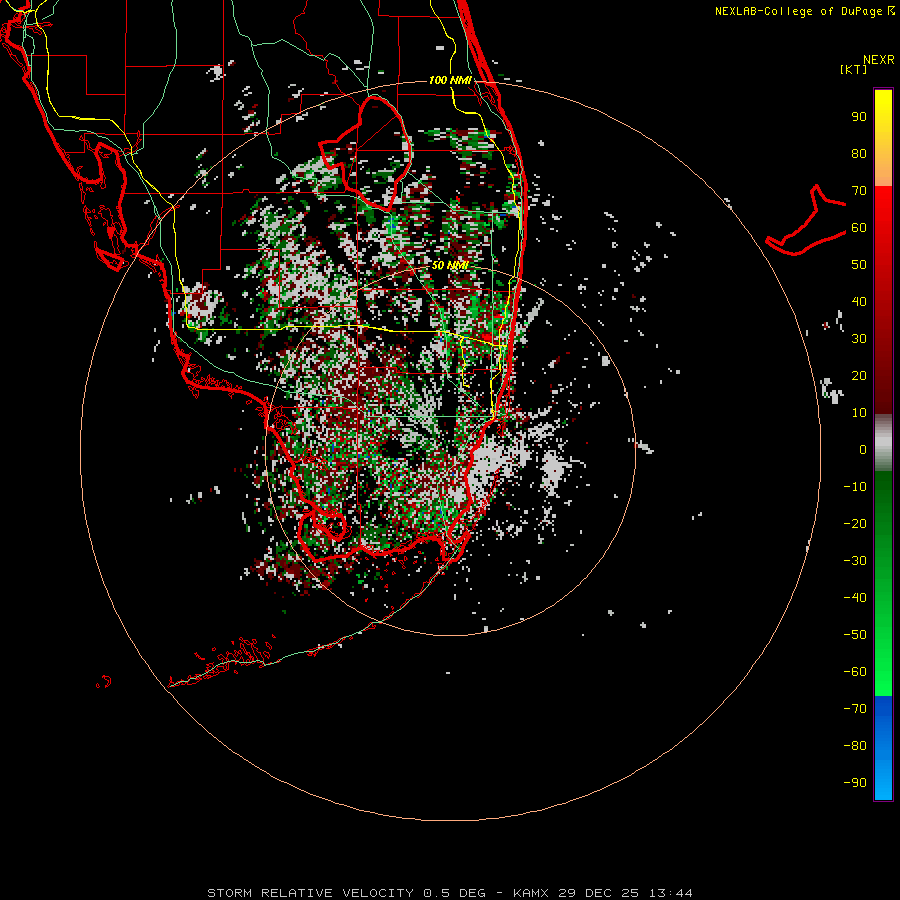Image resolution: width=900 pixels, height=900 pixels.
Task: Click the gray zero-velocity segment of the color bar
Action: (883, 443)
